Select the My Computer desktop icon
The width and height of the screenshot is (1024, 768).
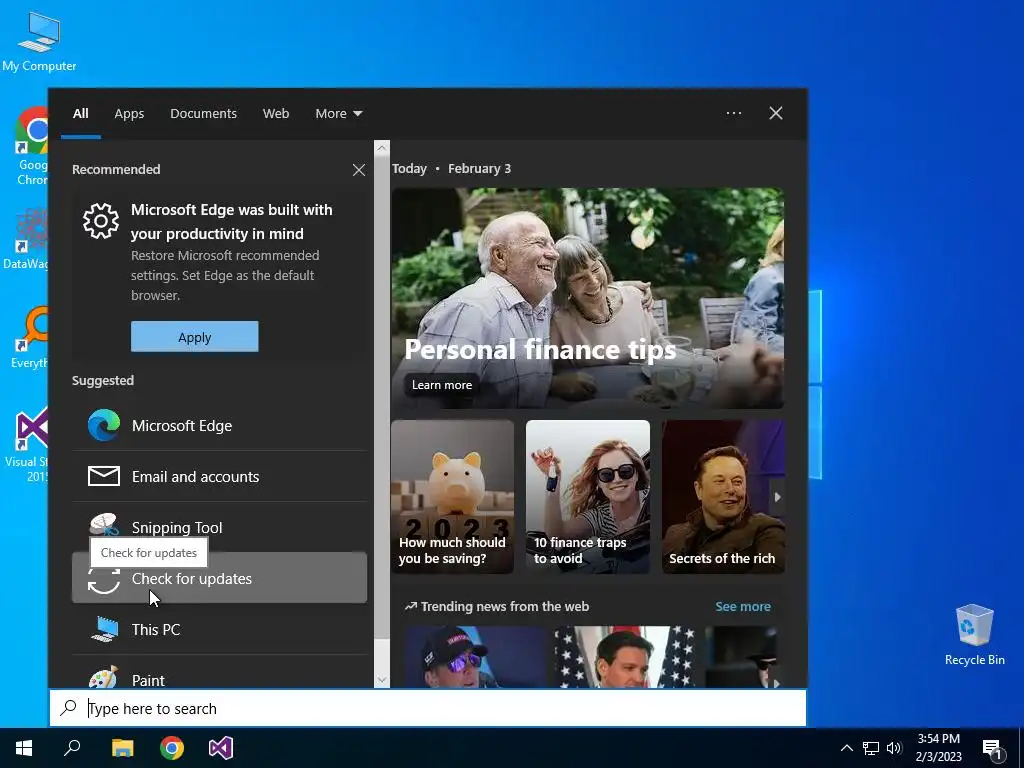(x=39, y=40)
